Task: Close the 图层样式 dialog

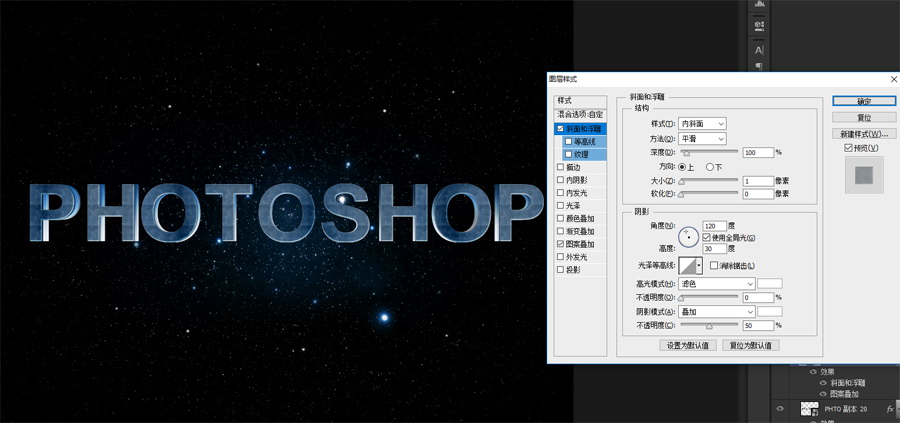Action: coord(893,79)
